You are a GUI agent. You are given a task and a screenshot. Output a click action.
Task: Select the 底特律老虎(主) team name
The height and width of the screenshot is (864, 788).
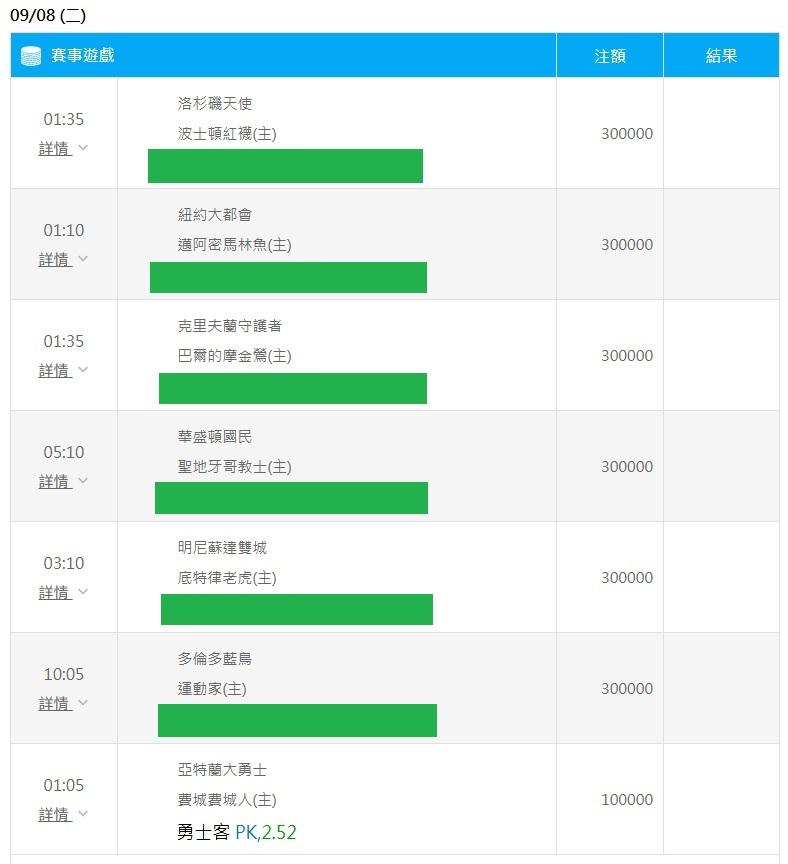point(227,577)
